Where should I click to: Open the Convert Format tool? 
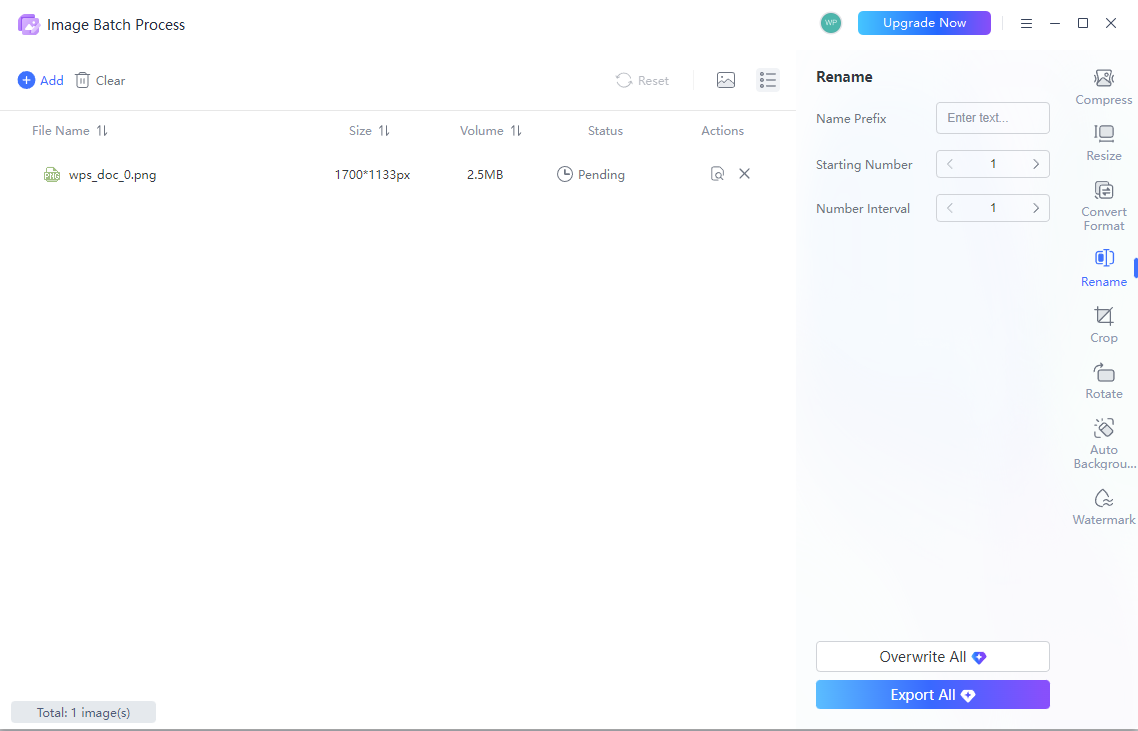tap(1103, 206)
